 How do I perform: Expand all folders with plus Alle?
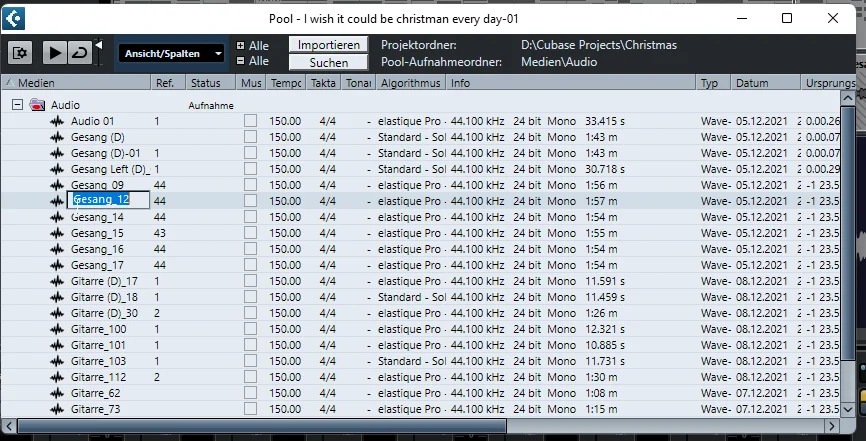click(252, 46)
